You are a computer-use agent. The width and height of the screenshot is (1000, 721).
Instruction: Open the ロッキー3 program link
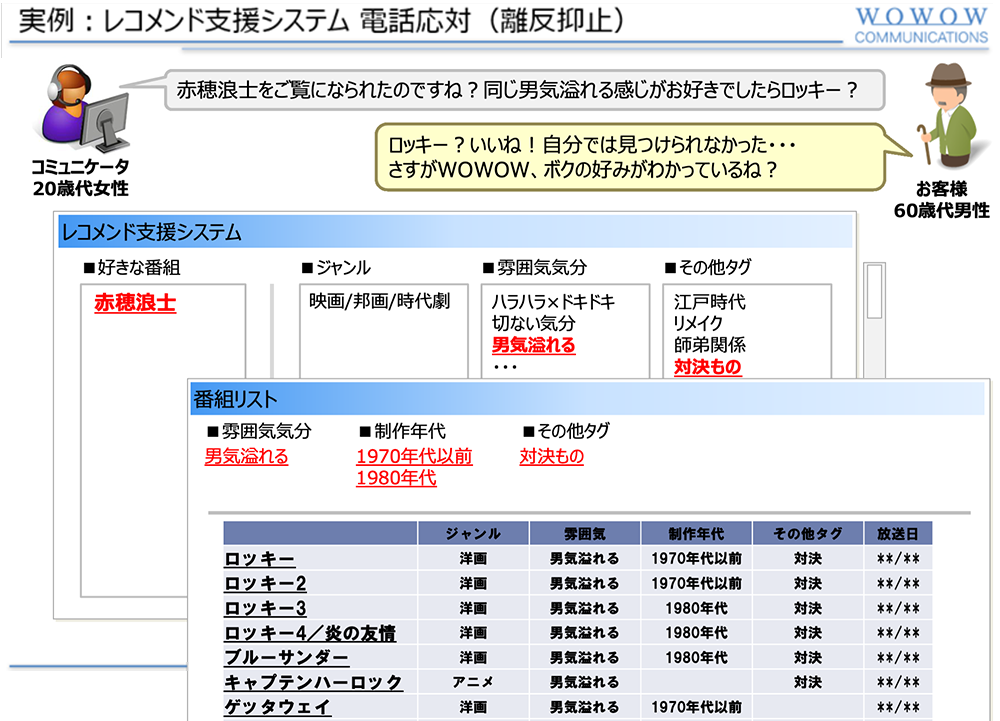265,609
